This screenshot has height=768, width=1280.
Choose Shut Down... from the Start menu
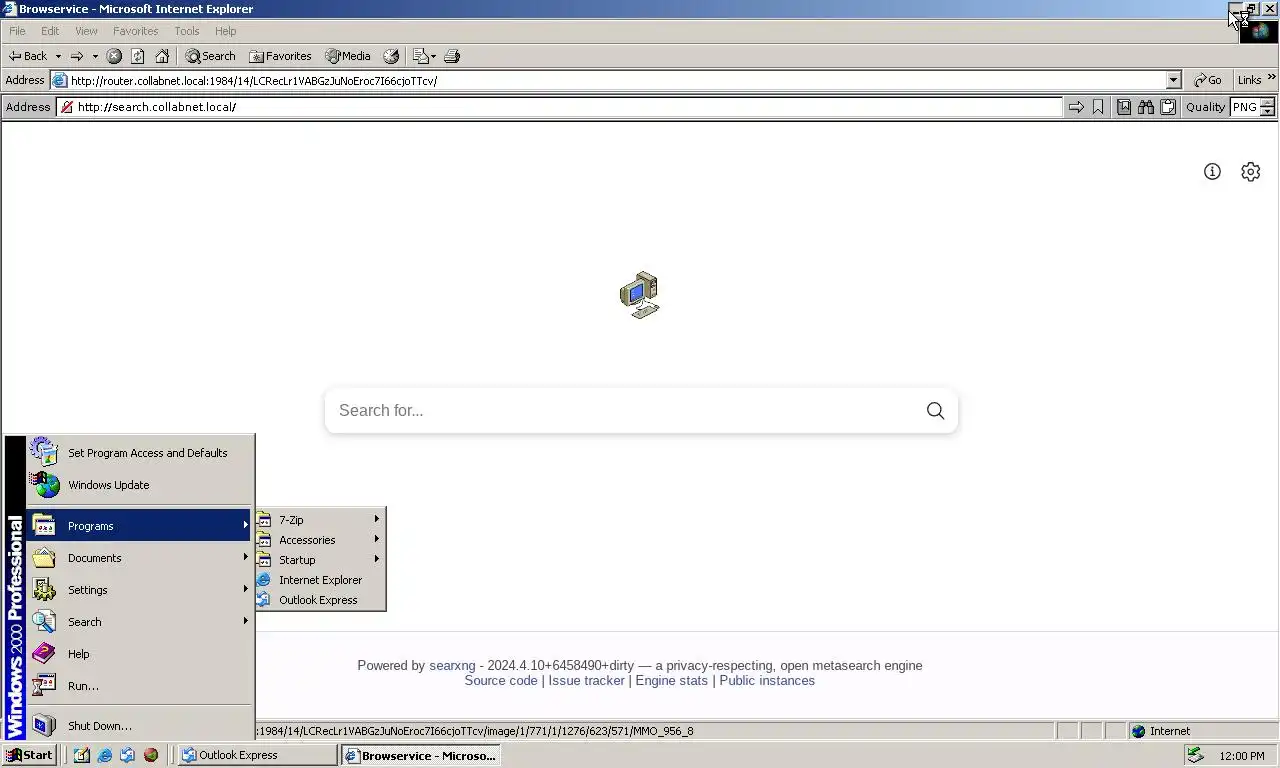[x=140, y=726]
